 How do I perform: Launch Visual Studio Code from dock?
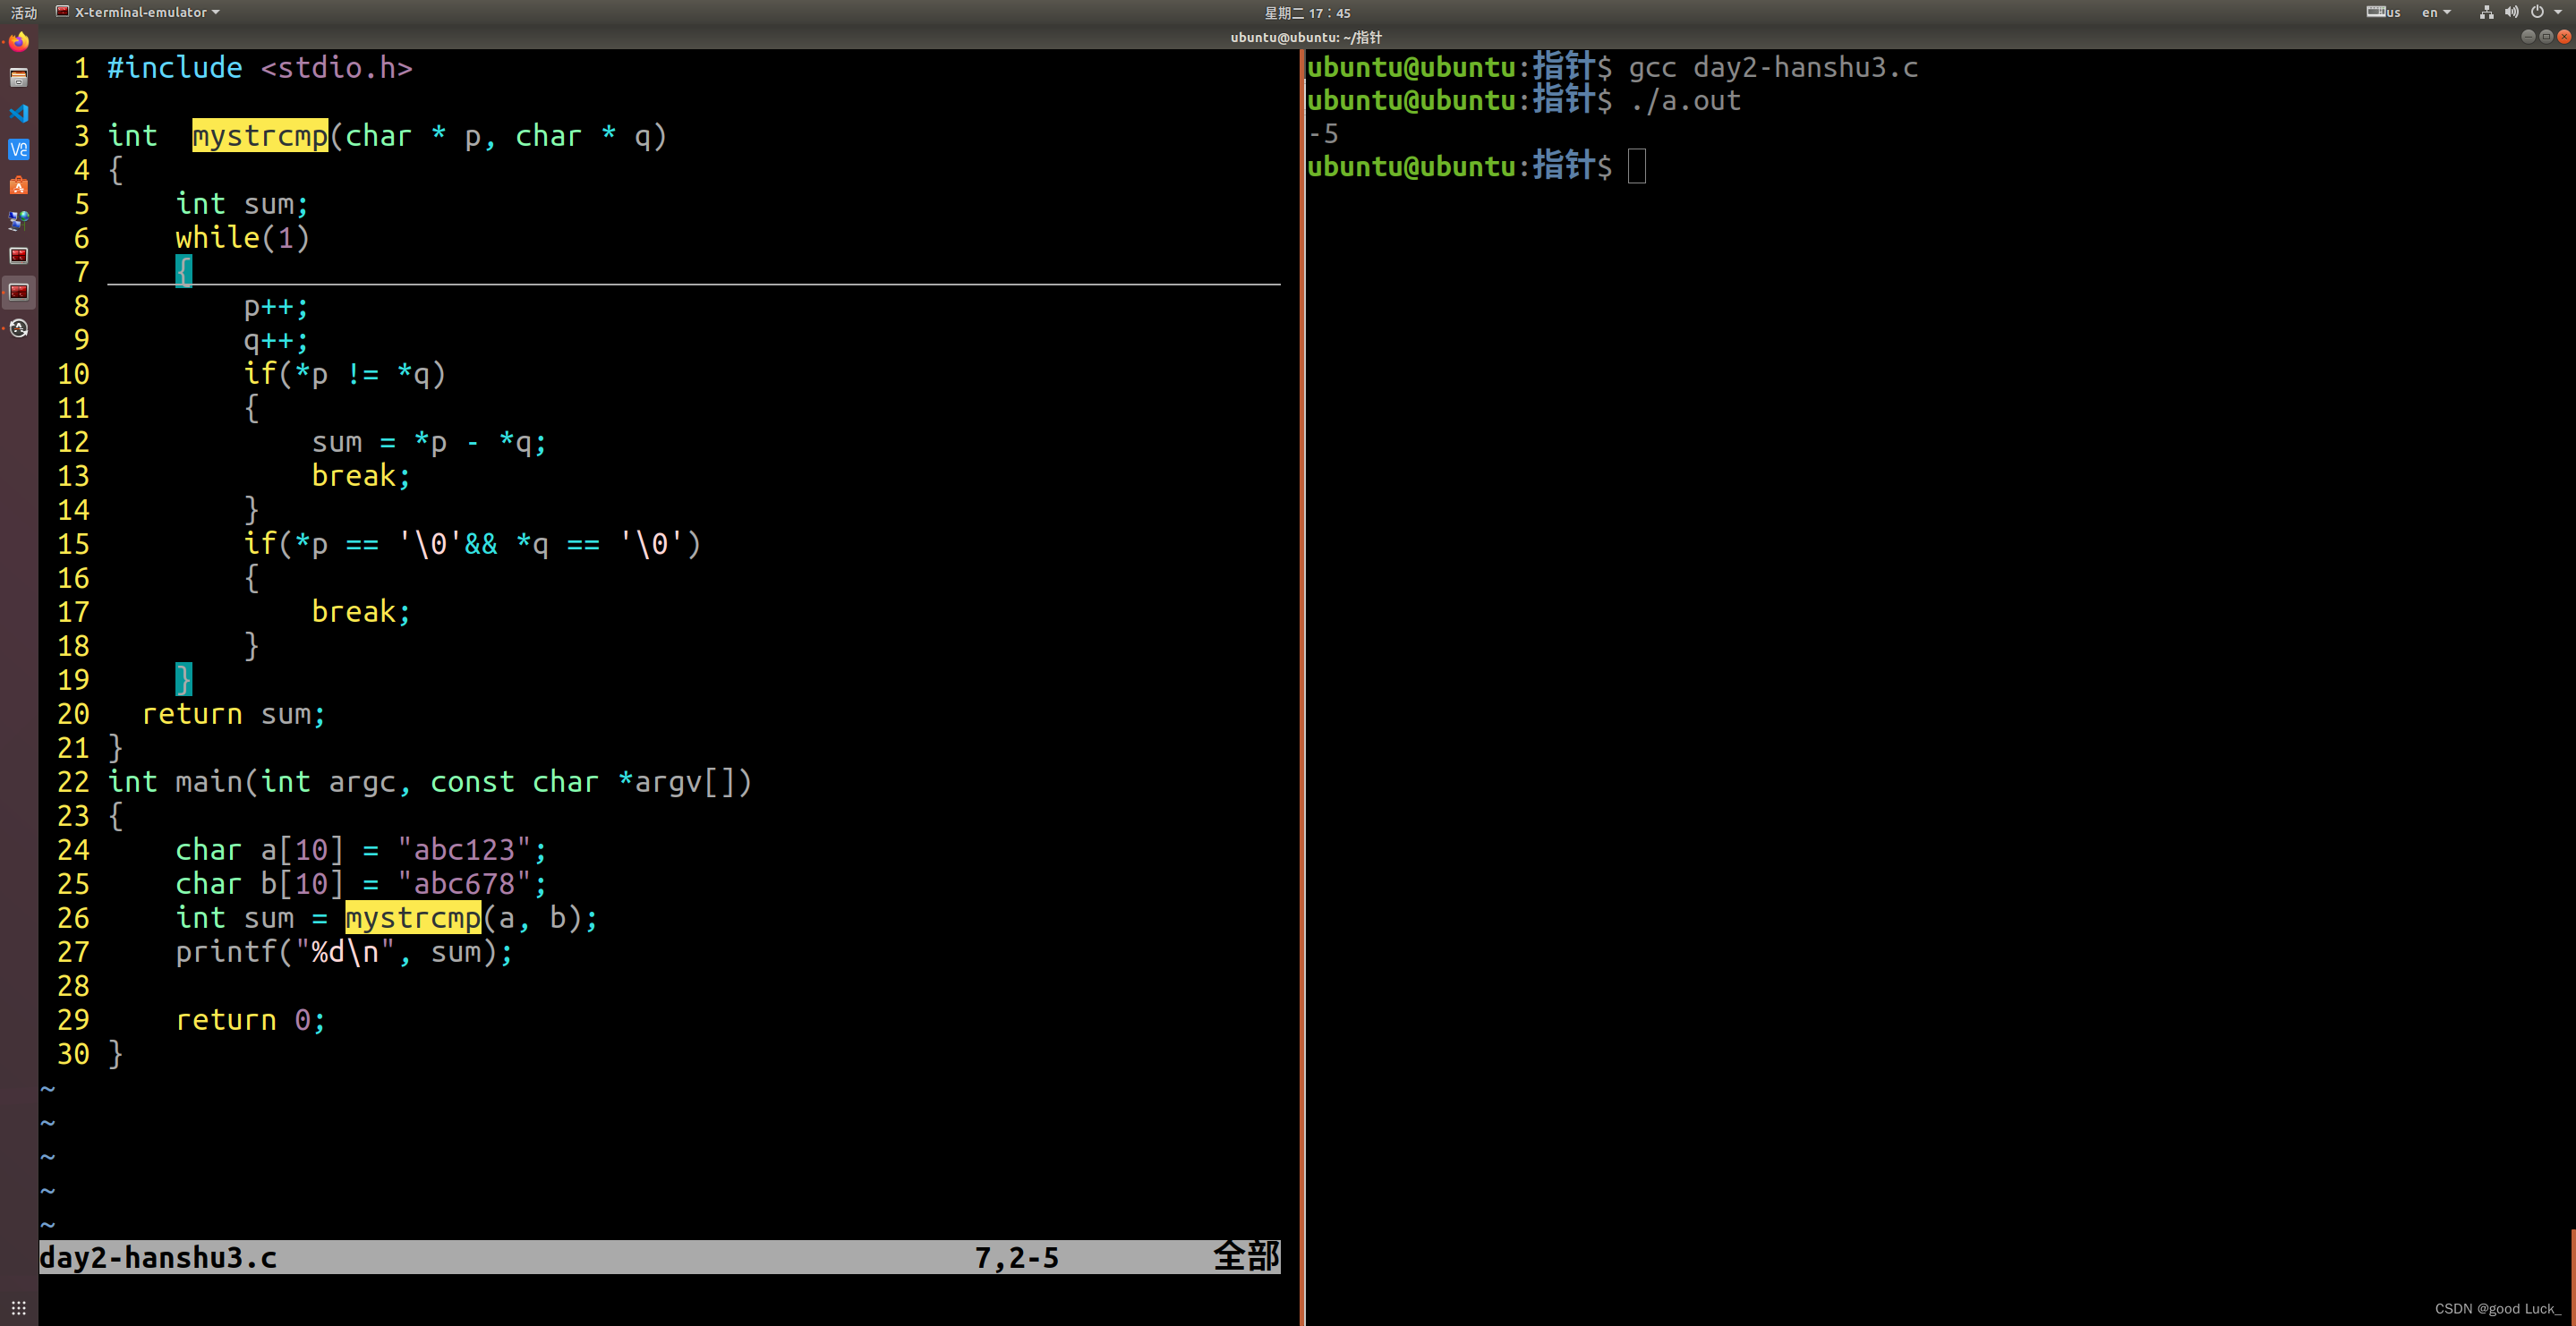point(18,113)
